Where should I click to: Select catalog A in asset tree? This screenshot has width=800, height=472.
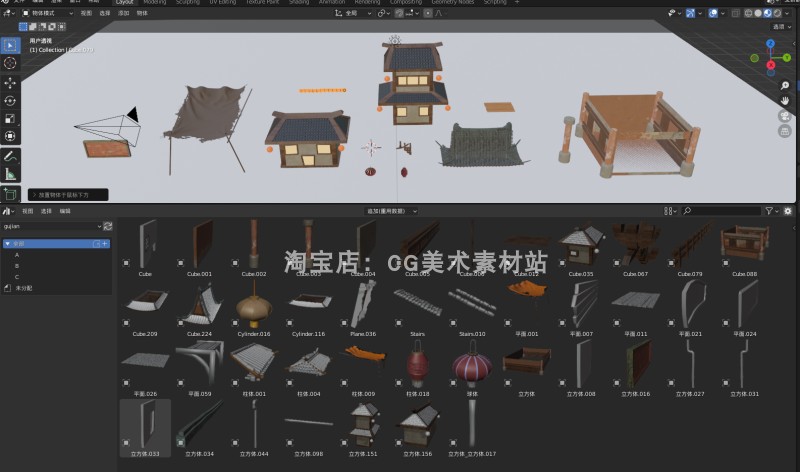(x=17, y=255)
